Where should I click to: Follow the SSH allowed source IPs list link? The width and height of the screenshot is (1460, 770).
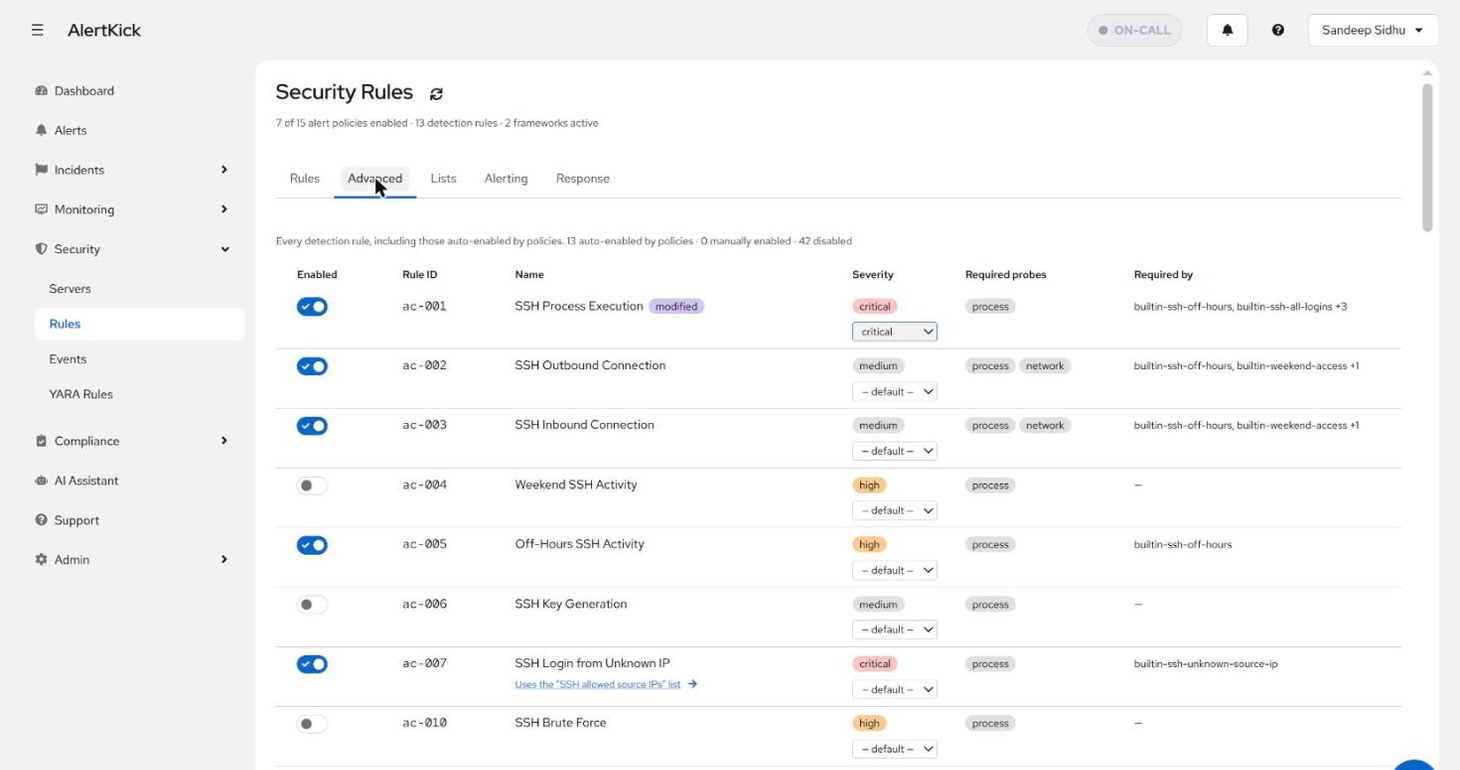(x=598, y=685)
